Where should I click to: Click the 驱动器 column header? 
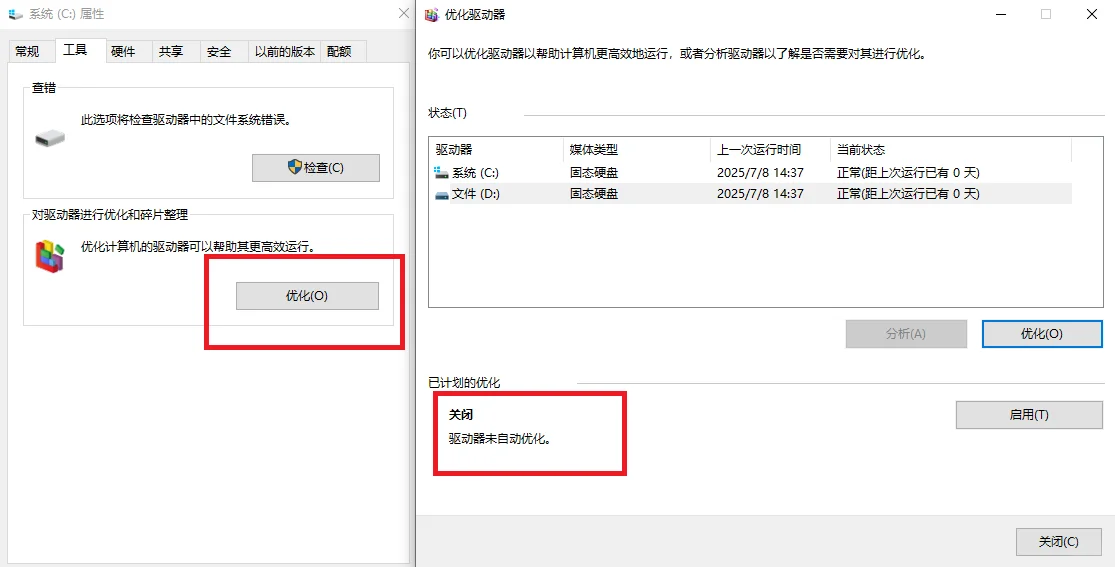pyautogui.click(x=496, y=150)
